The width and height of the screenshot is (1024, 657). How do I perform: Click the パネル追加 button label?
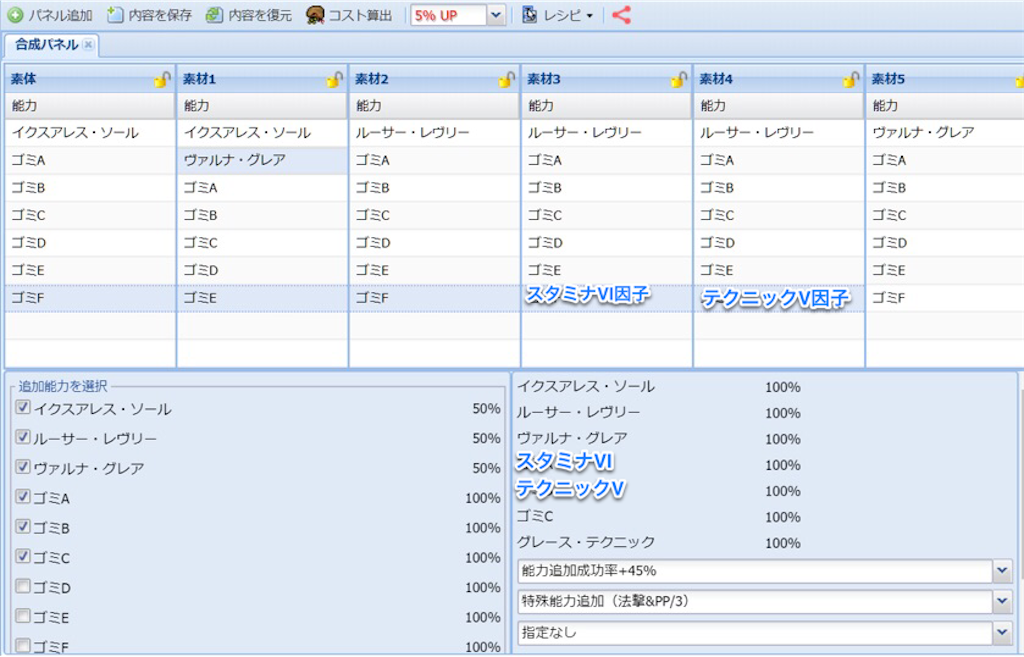point(61,15)
